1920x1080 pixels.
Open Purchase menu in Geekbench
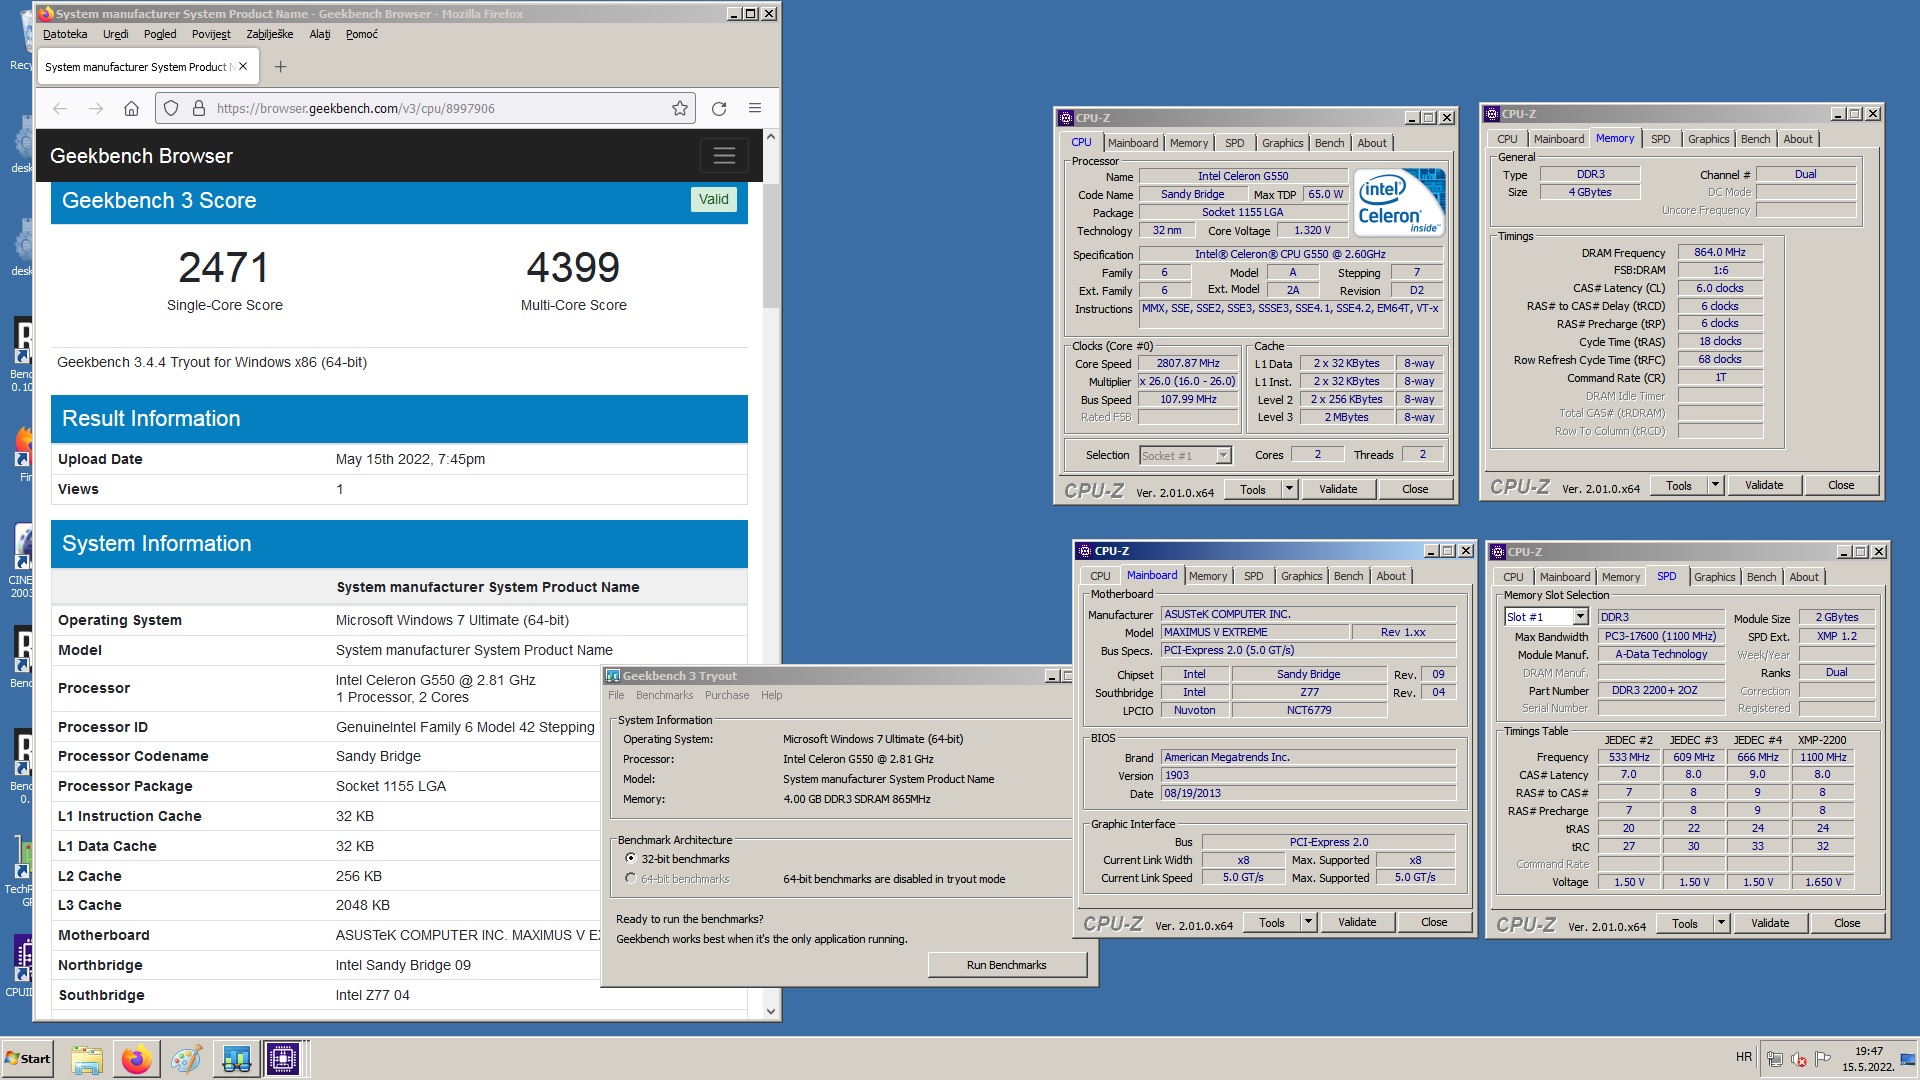(726, 695)
